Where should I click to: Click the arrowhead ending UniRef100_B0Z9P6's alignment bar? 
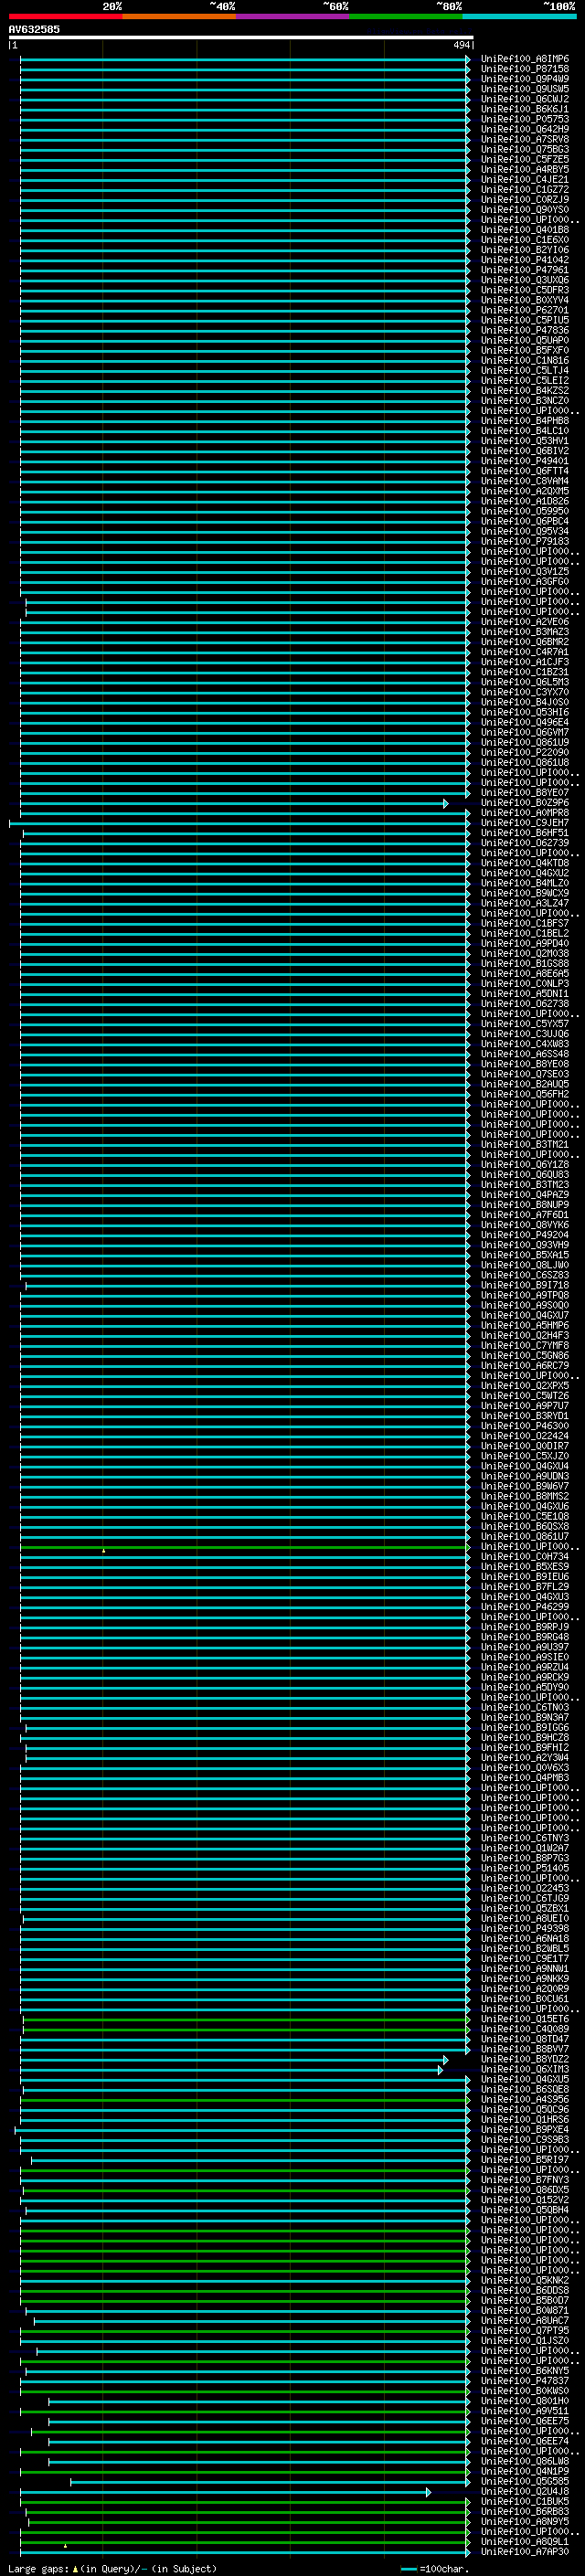(446, 803)
